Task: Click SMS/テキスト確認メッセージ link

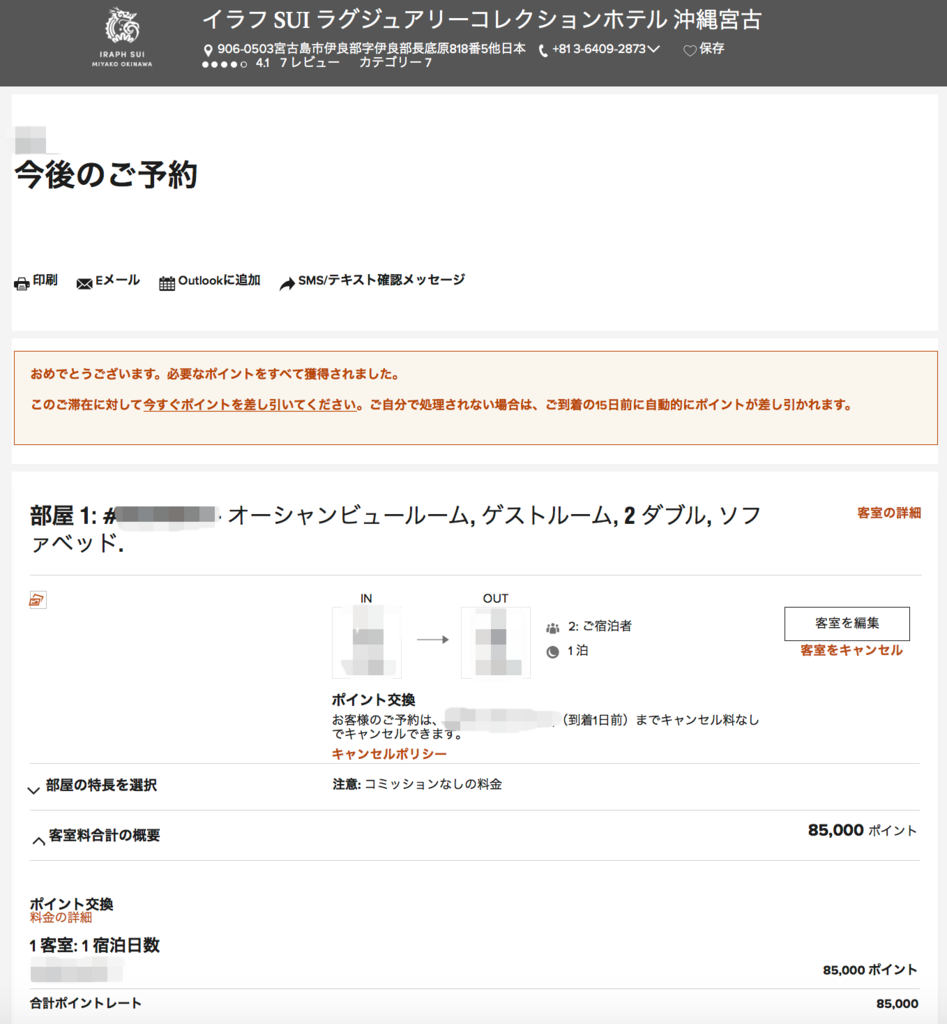Action: pyautogui.click(x=381, y=280)
